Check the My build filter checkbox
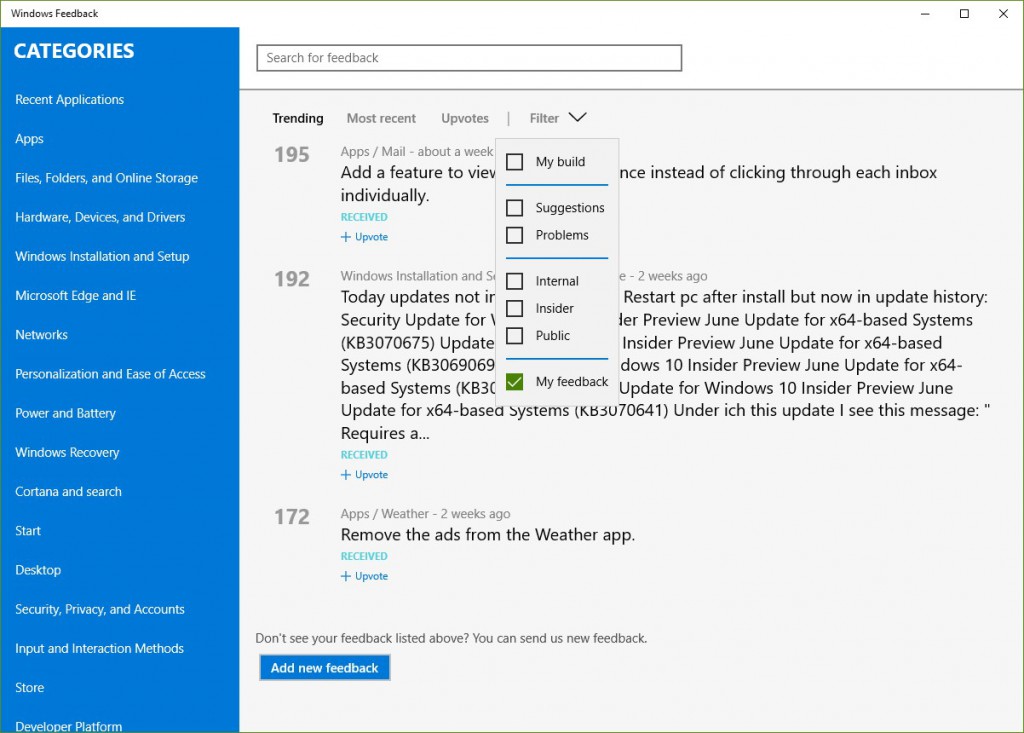 [515, 161]
